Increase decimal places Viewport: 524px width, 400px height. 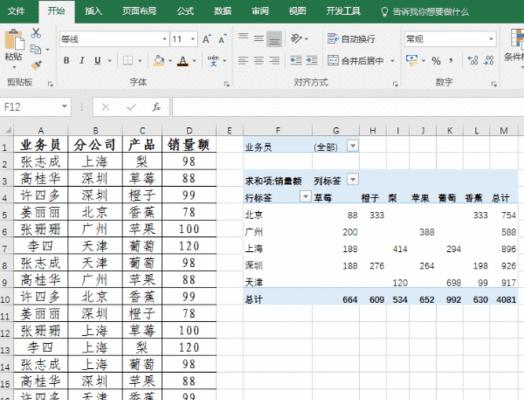click(473, 60)
